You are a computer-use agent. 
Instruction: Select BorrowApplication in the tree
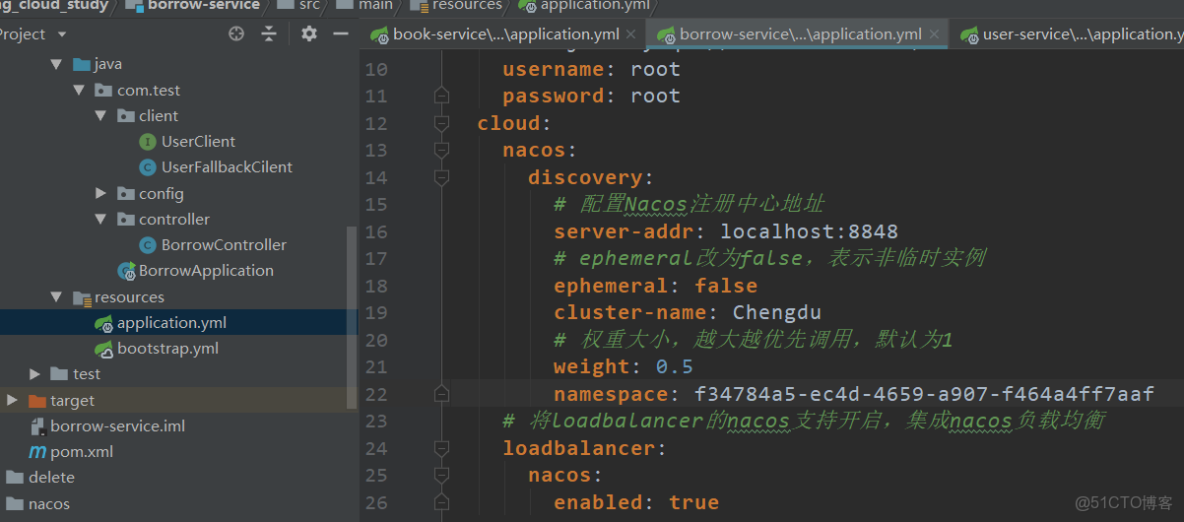pos(206,271)
